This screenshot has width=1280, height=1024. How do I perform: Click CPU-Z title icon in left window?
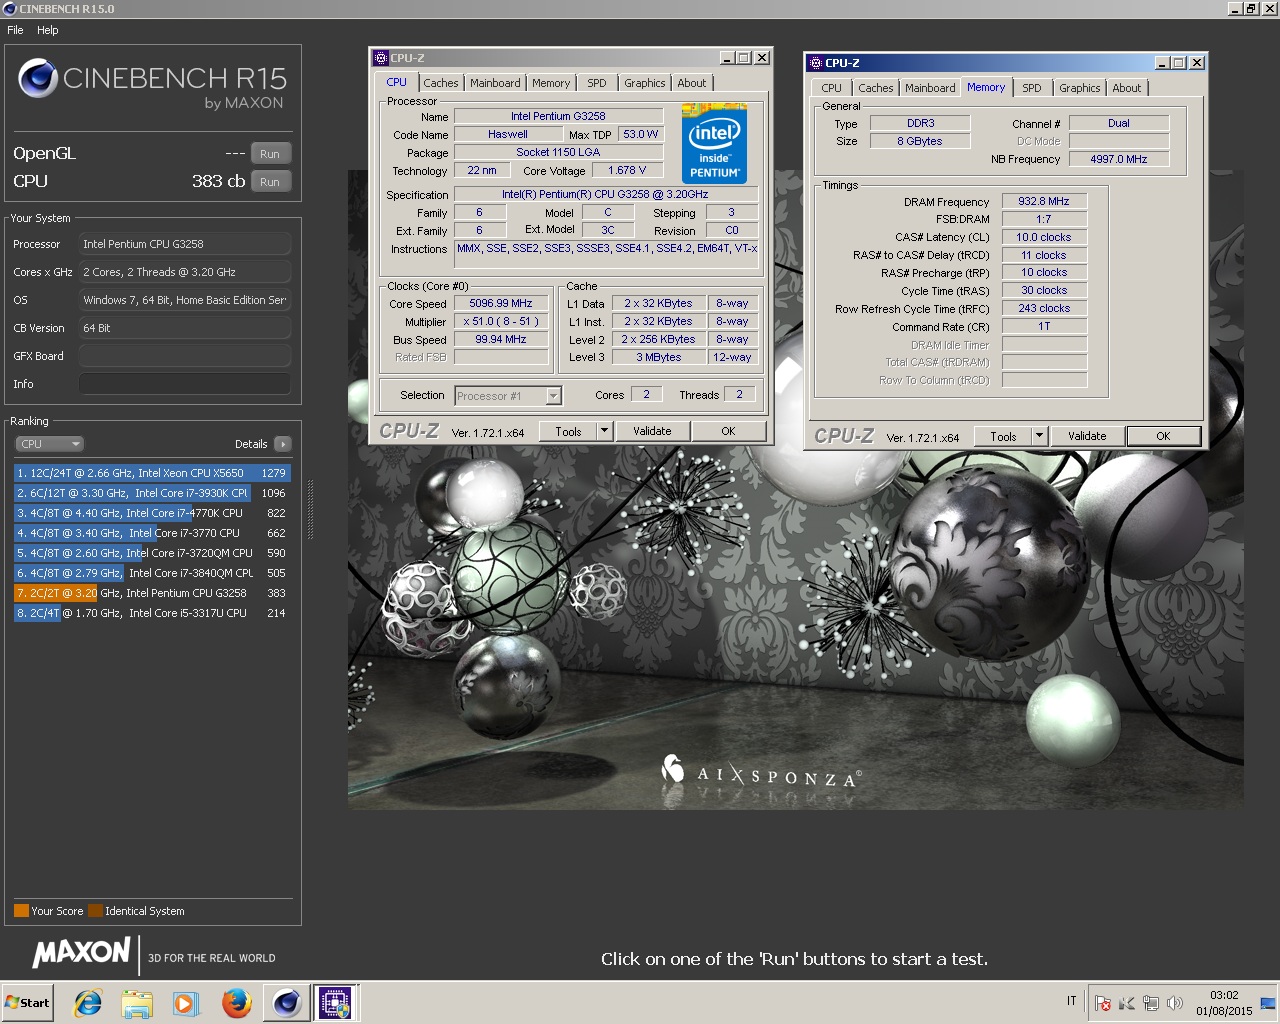coord(380,58)
